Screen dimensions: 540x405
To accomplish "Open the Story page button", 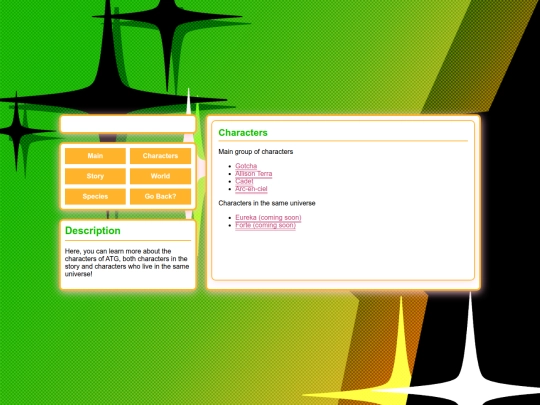I will coord(95,176).
